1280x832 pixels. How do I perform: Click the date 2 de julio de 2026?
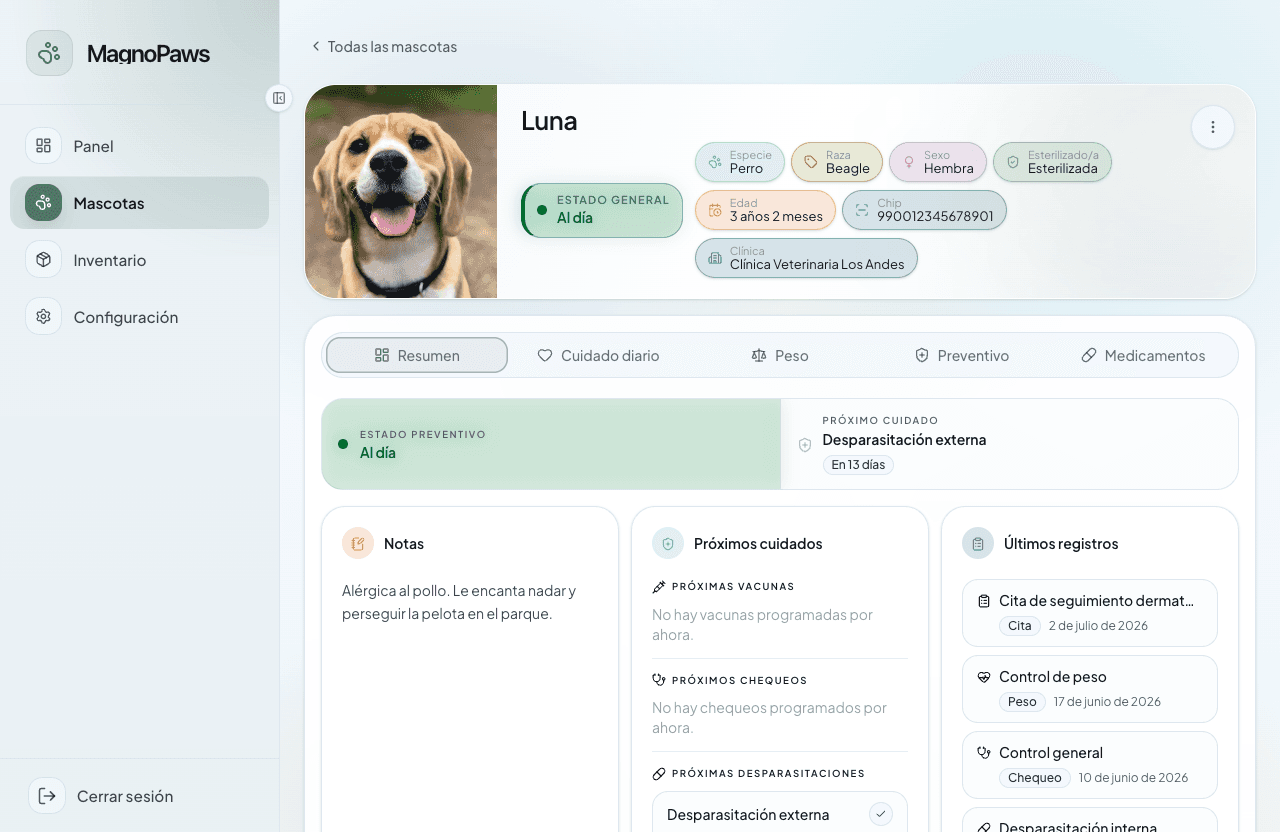click(x=1098, y=626)
